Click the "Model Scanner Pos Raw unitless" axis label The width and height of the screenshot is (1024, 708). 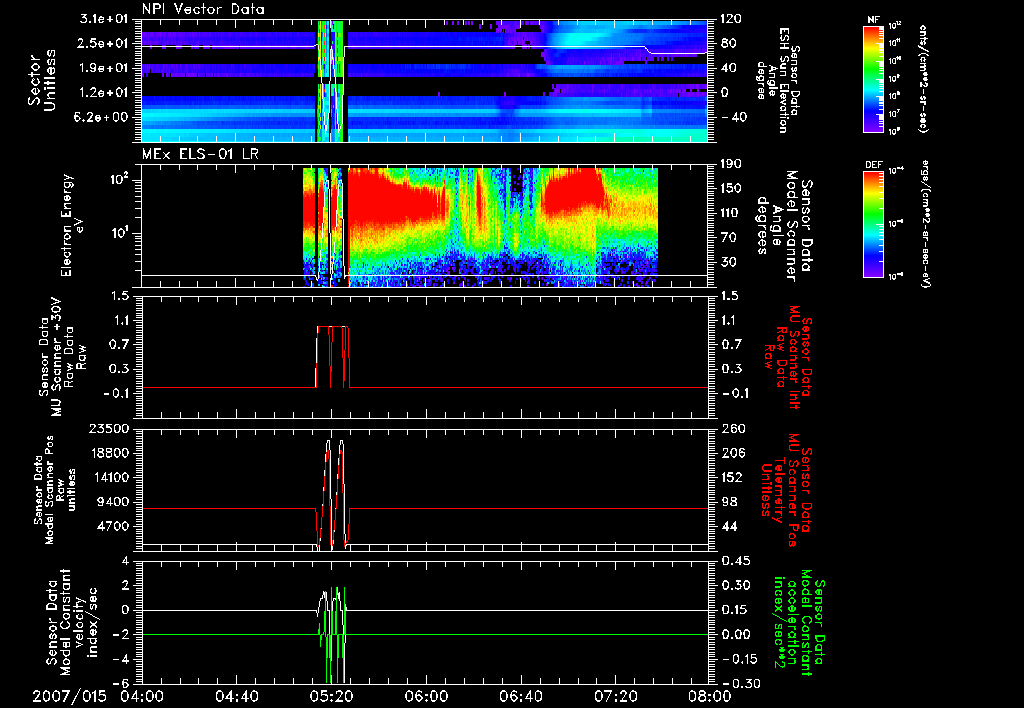point(57,490)
